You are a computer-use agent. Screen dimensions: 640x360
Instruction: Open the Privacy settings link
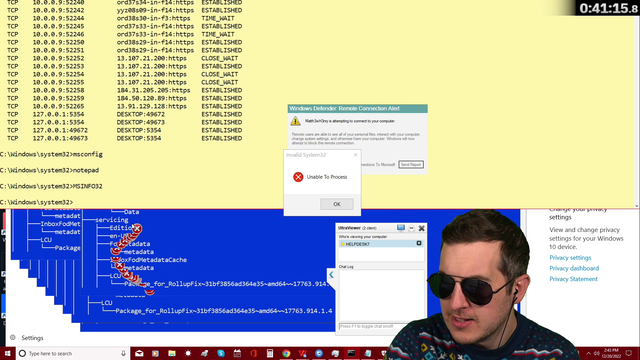(570, 258)
